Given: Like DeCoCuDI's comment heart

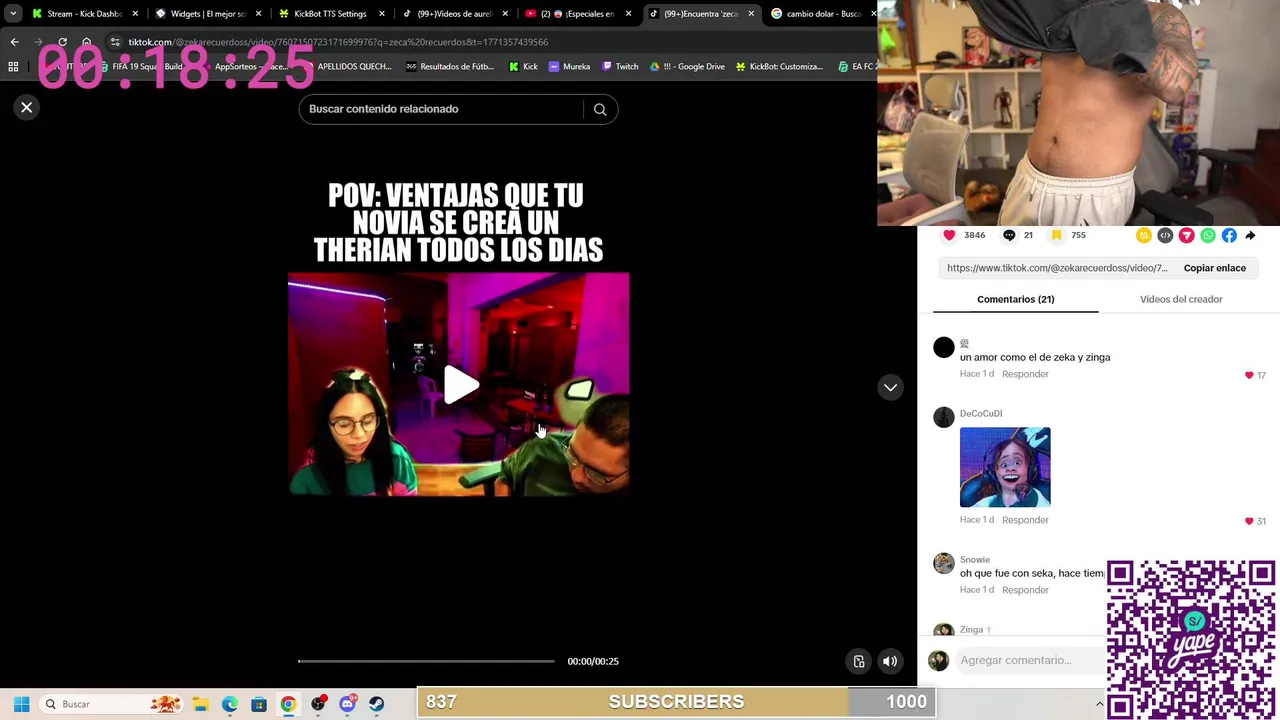Looking at the screenshot, I should pyautogui.click(x=1249, y=521).
